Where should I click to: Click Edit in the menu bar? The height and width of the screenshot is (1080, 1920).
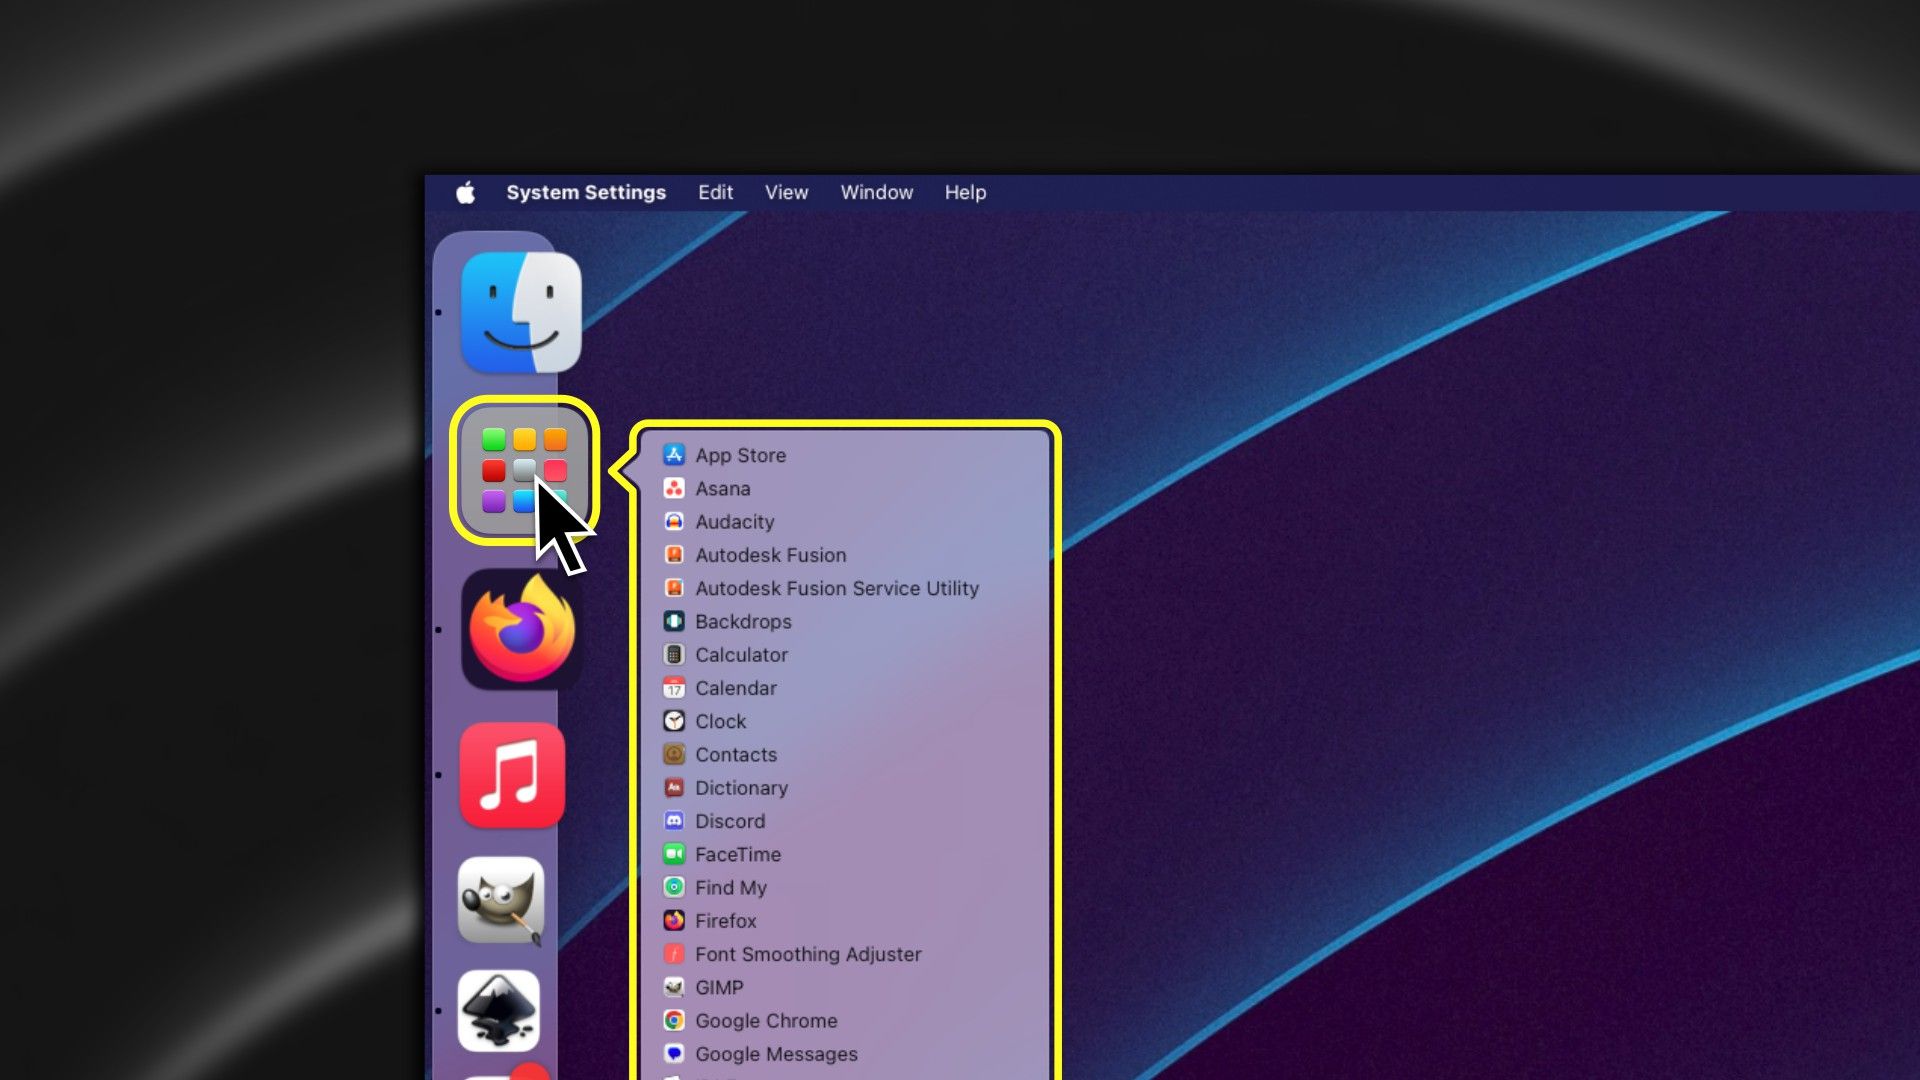(715, 193)
